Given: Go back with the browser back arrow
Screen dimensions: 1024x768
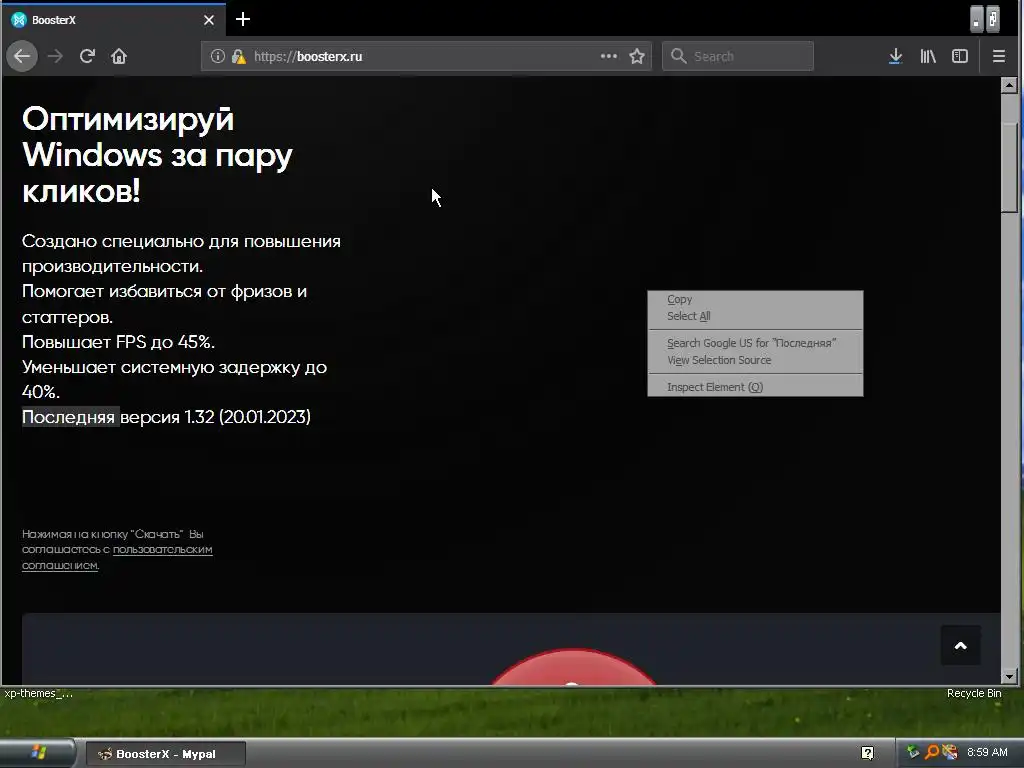Looking at the screenshot, I should coord(22,56).
